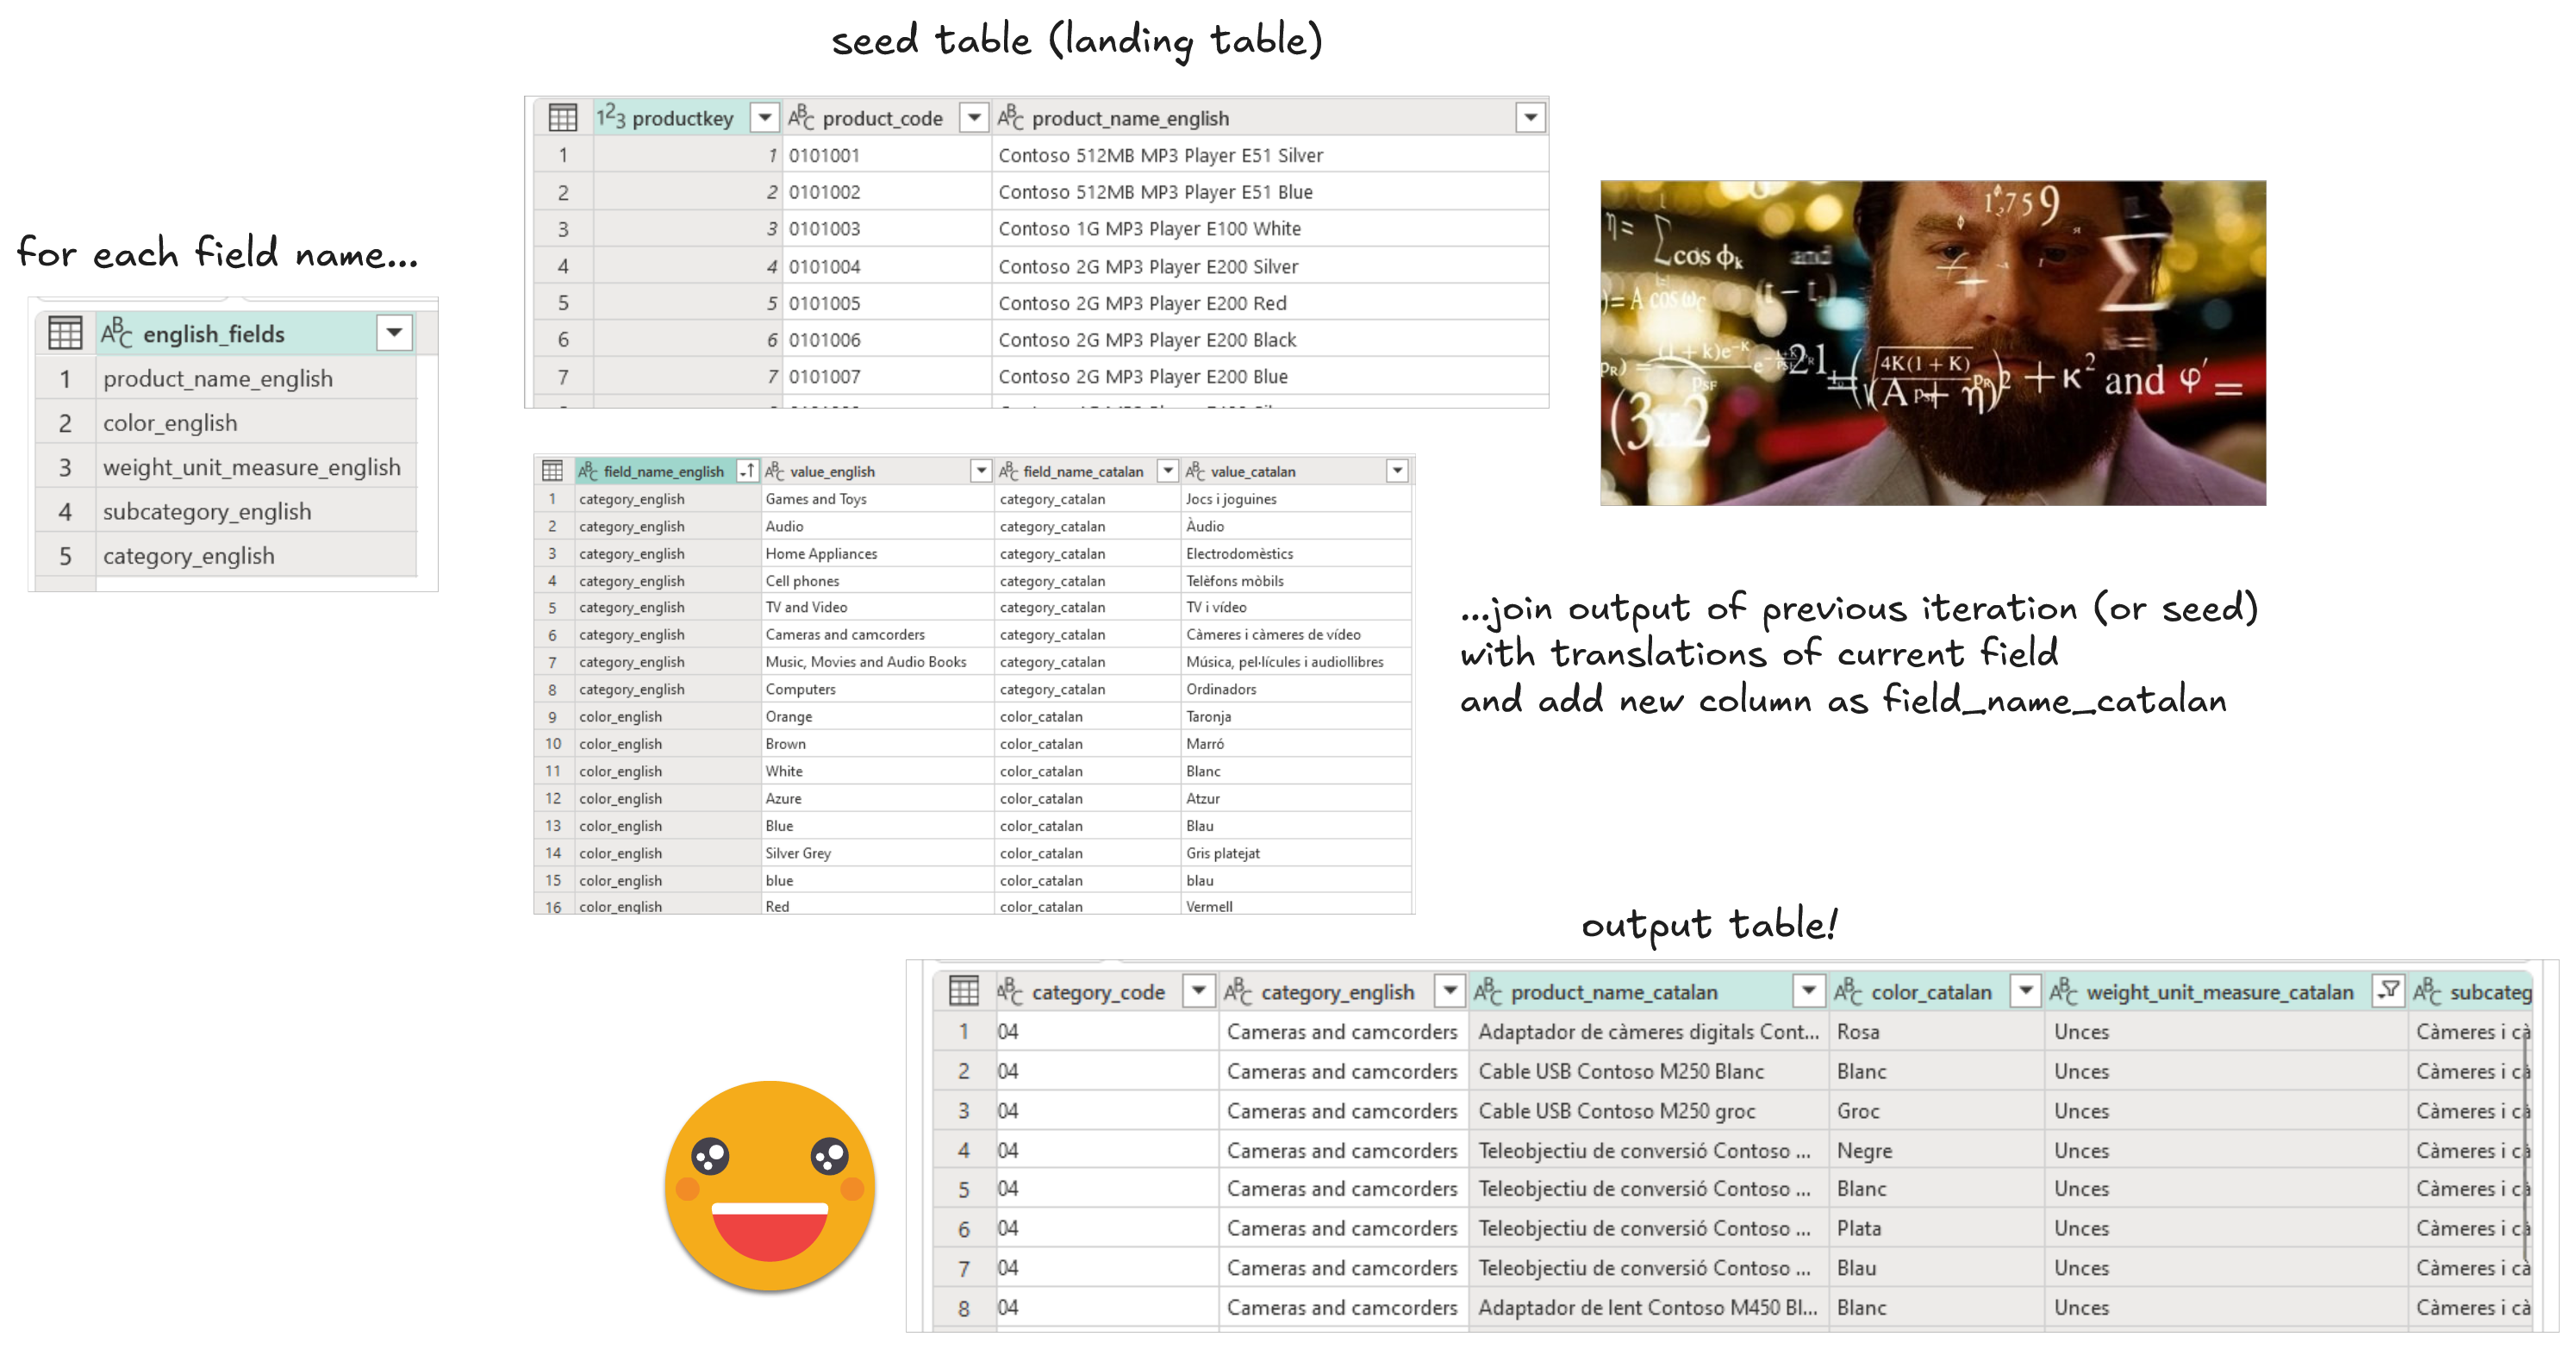Click table icon in seed table corner

pyautogui.click(x=562, y=118)
